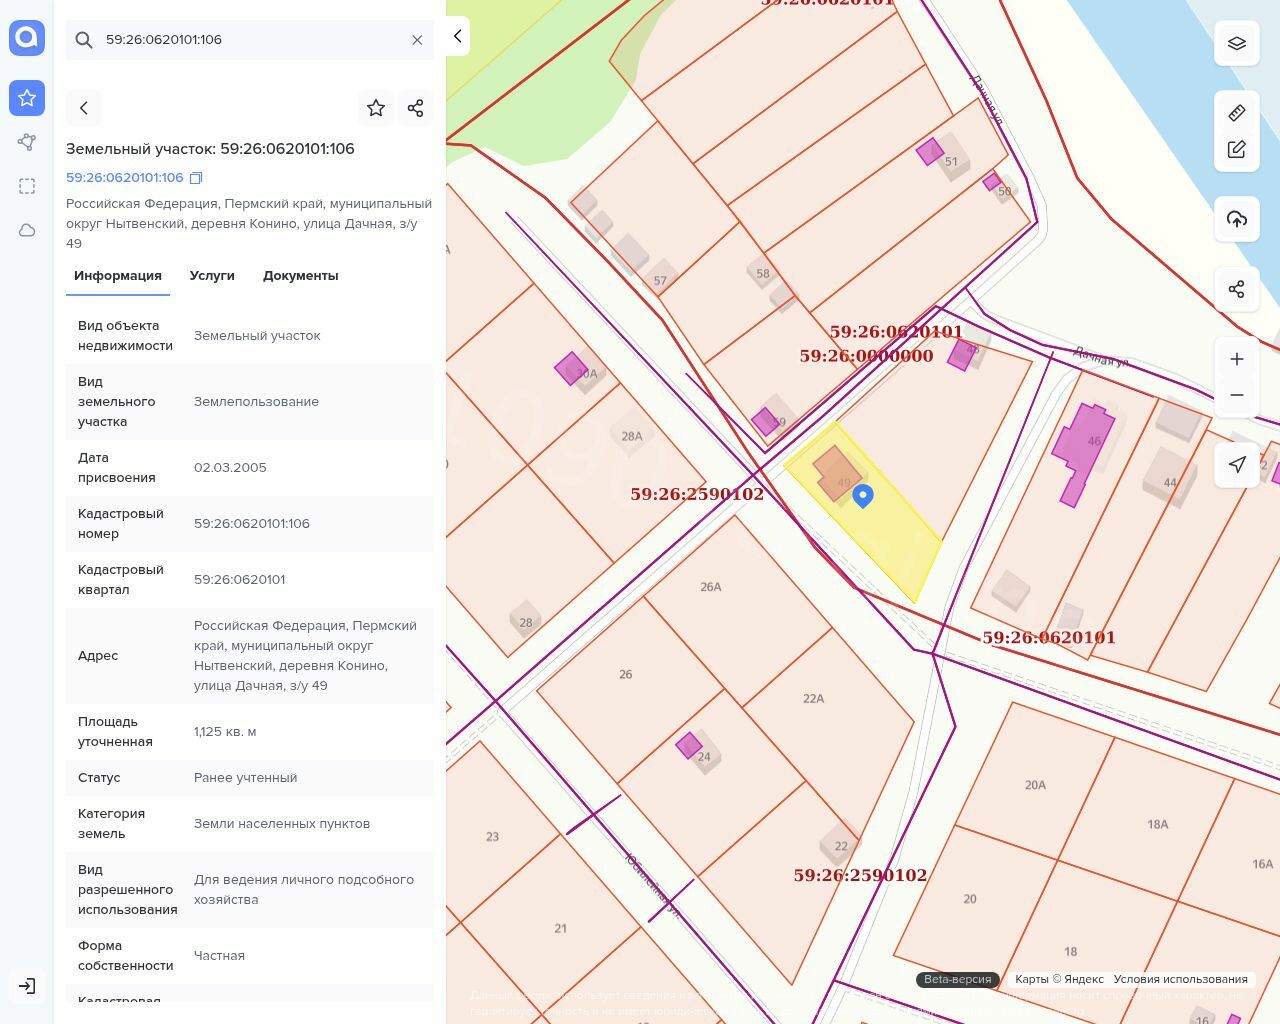Zoom in the map with plus
The height and width of the screenshot is (1024, 1280).
click(x=1237, y=359)
